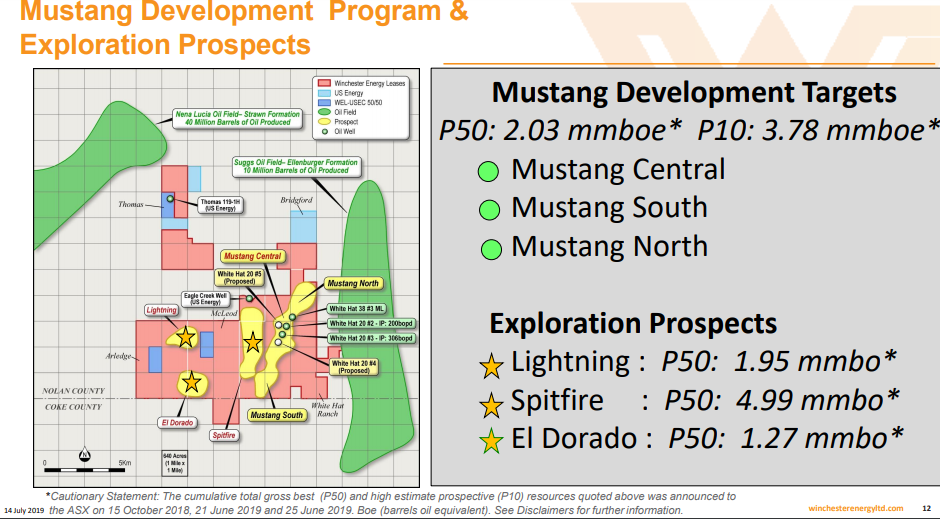940x519 pixels.
Task: Select the star icon beside Lightning P50 text
Action: (491, 366)
